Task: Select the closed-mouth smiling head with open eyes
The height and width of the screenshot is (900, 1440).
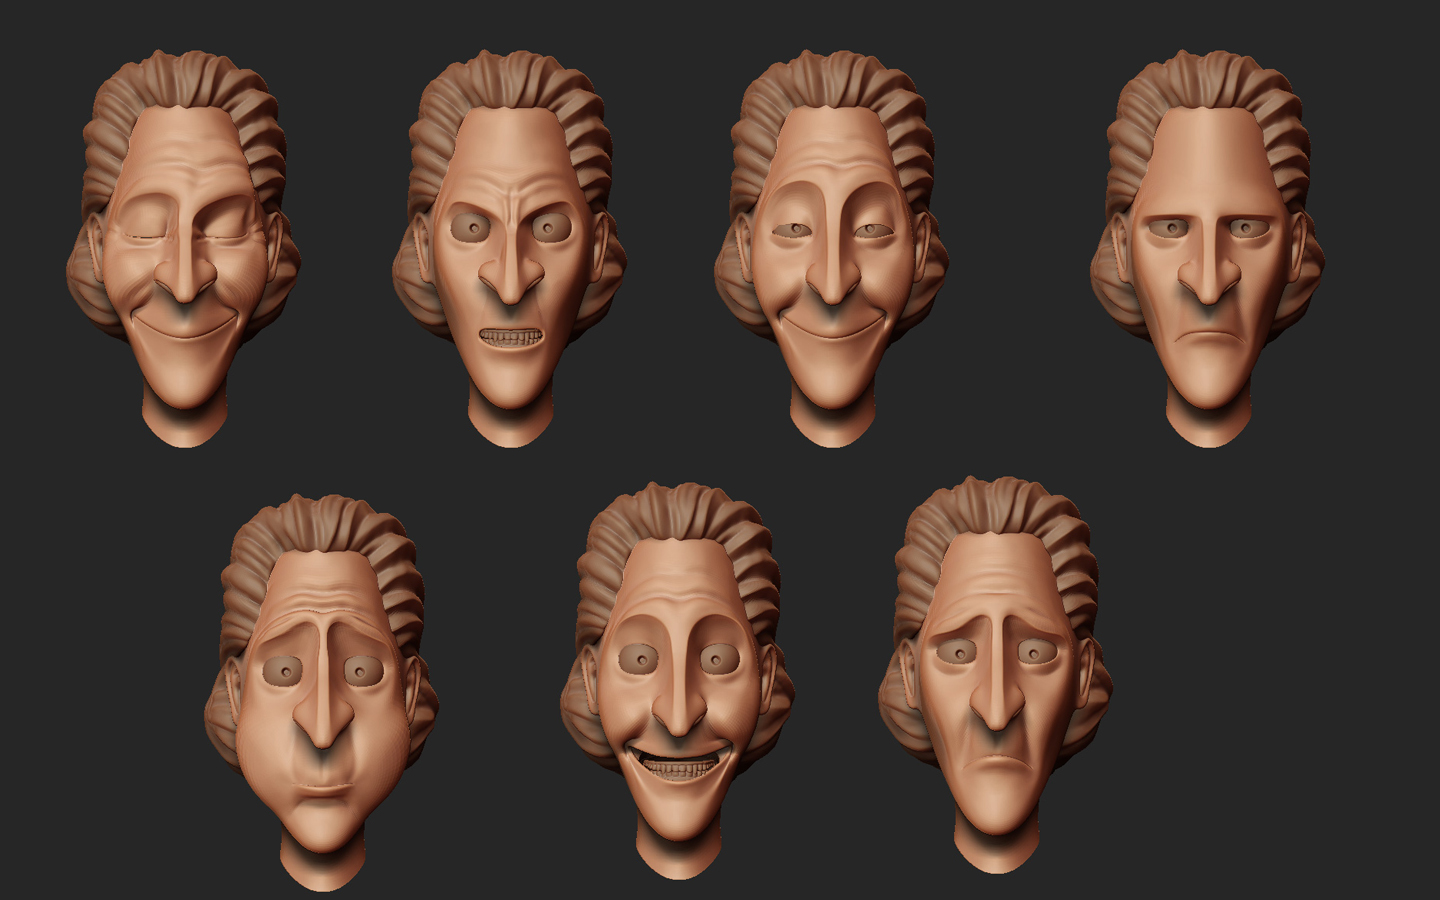Action: tap(831, 247)
